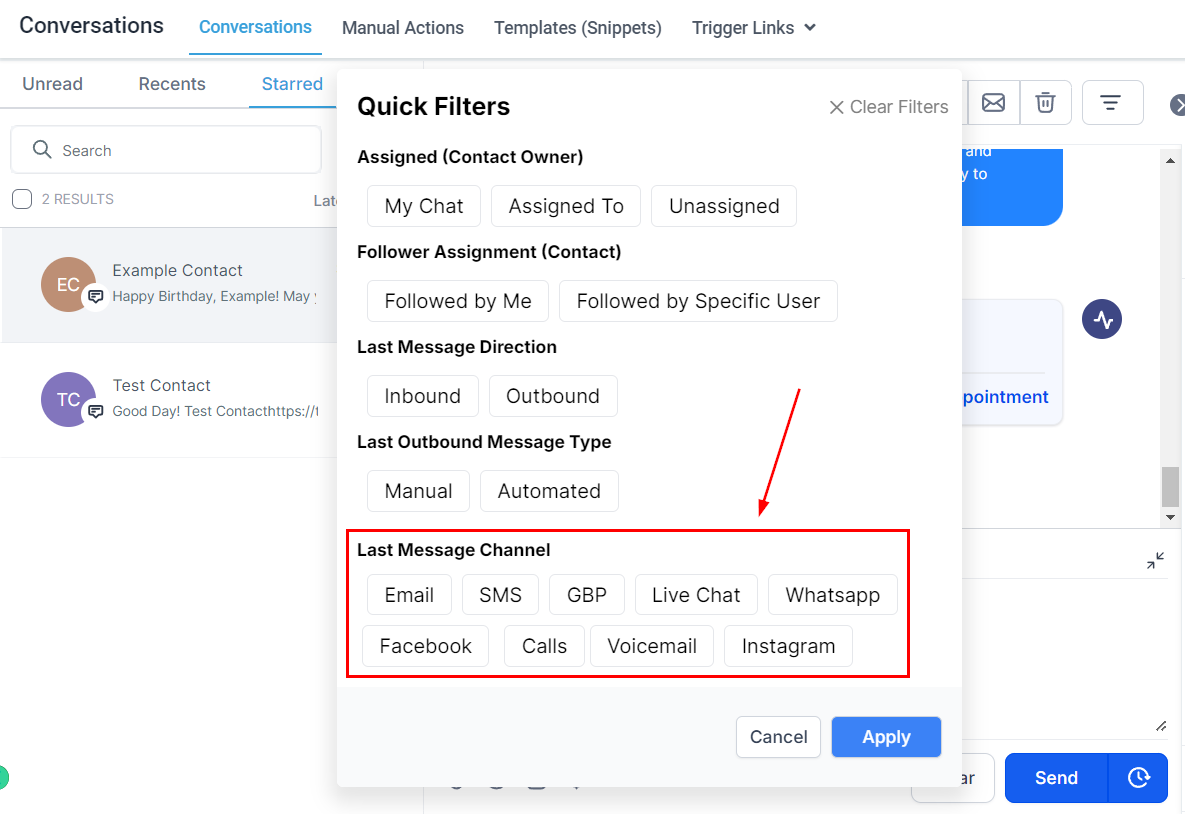This screenshot has height=814, width=1185.
Task: Click the trash delete conversation icon
Action: point(1045,102)
